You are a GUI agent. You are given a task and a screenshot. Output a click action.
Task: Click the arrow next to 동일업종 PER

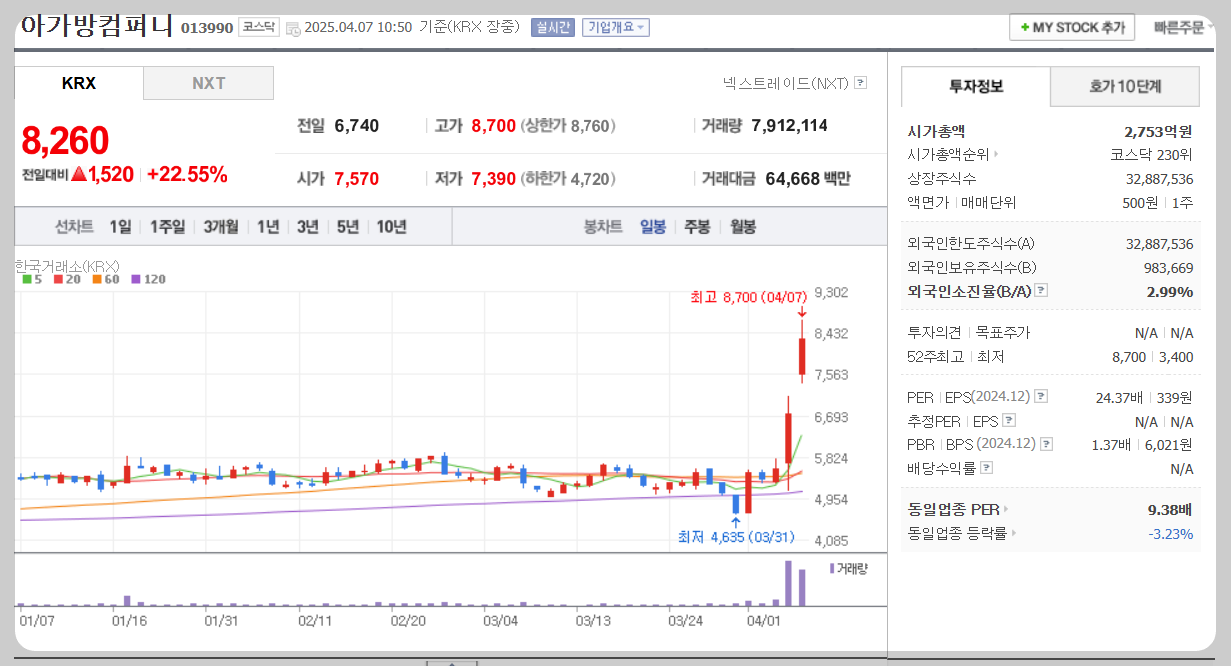(1006, 510)
